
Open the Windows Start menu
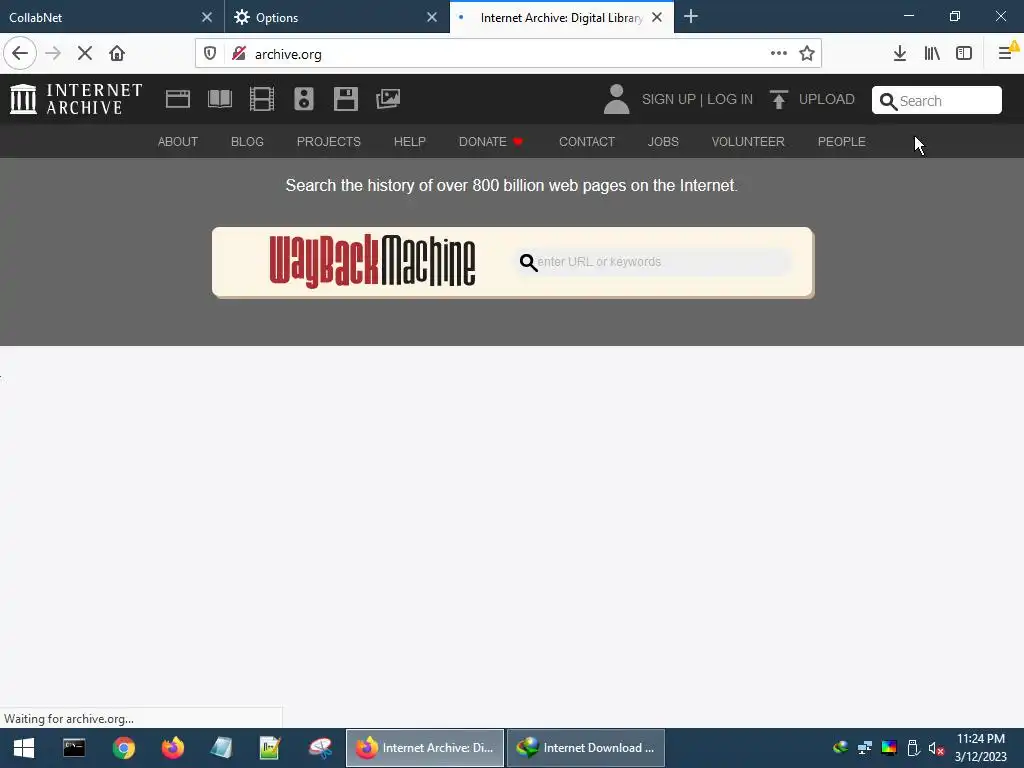click(24, 748)
